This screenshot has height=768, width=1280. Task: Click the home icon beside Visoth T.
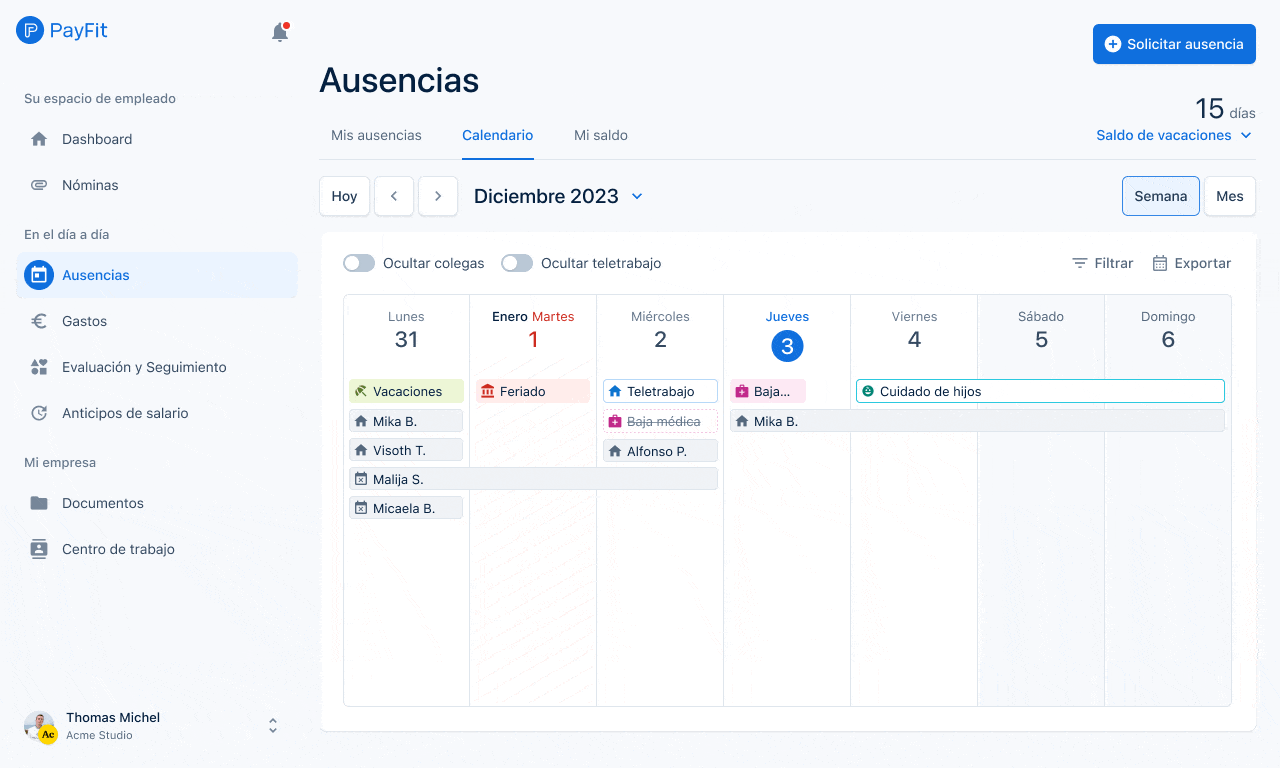pos(361,450)
